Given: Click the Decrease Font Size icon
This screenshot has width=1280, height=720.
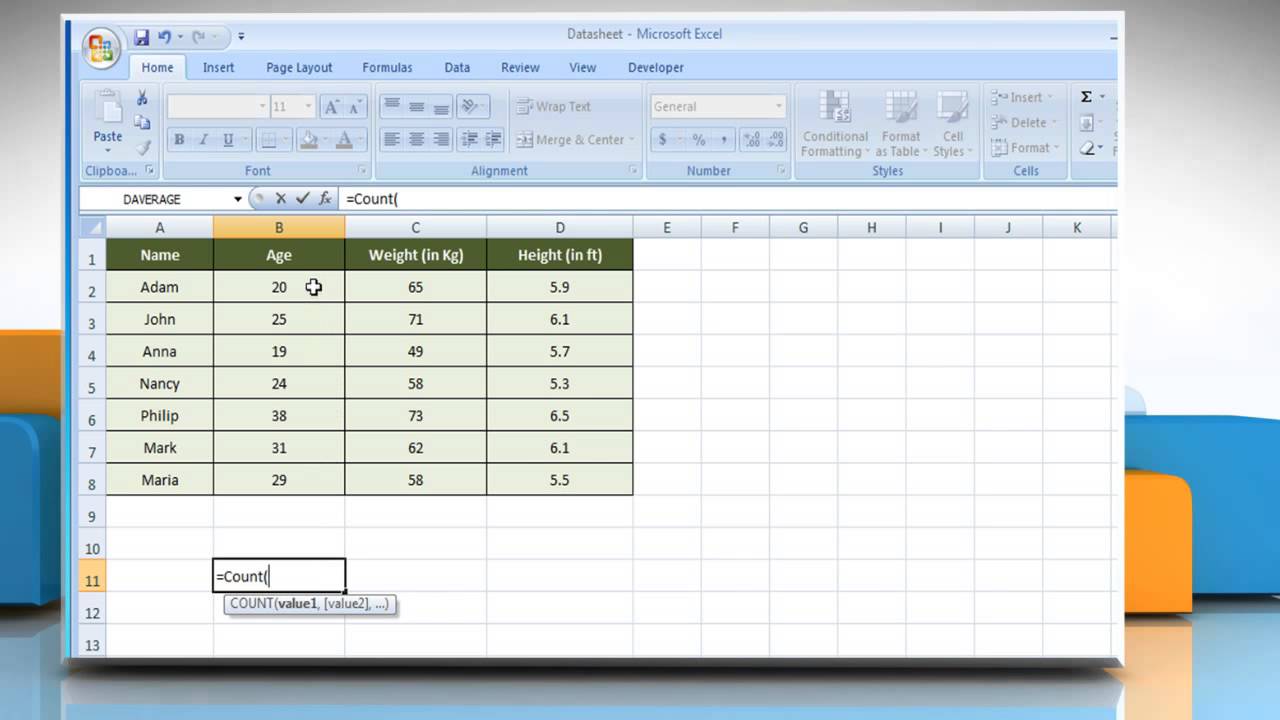Looking at the screenshot, I should [x=355, y=106].
